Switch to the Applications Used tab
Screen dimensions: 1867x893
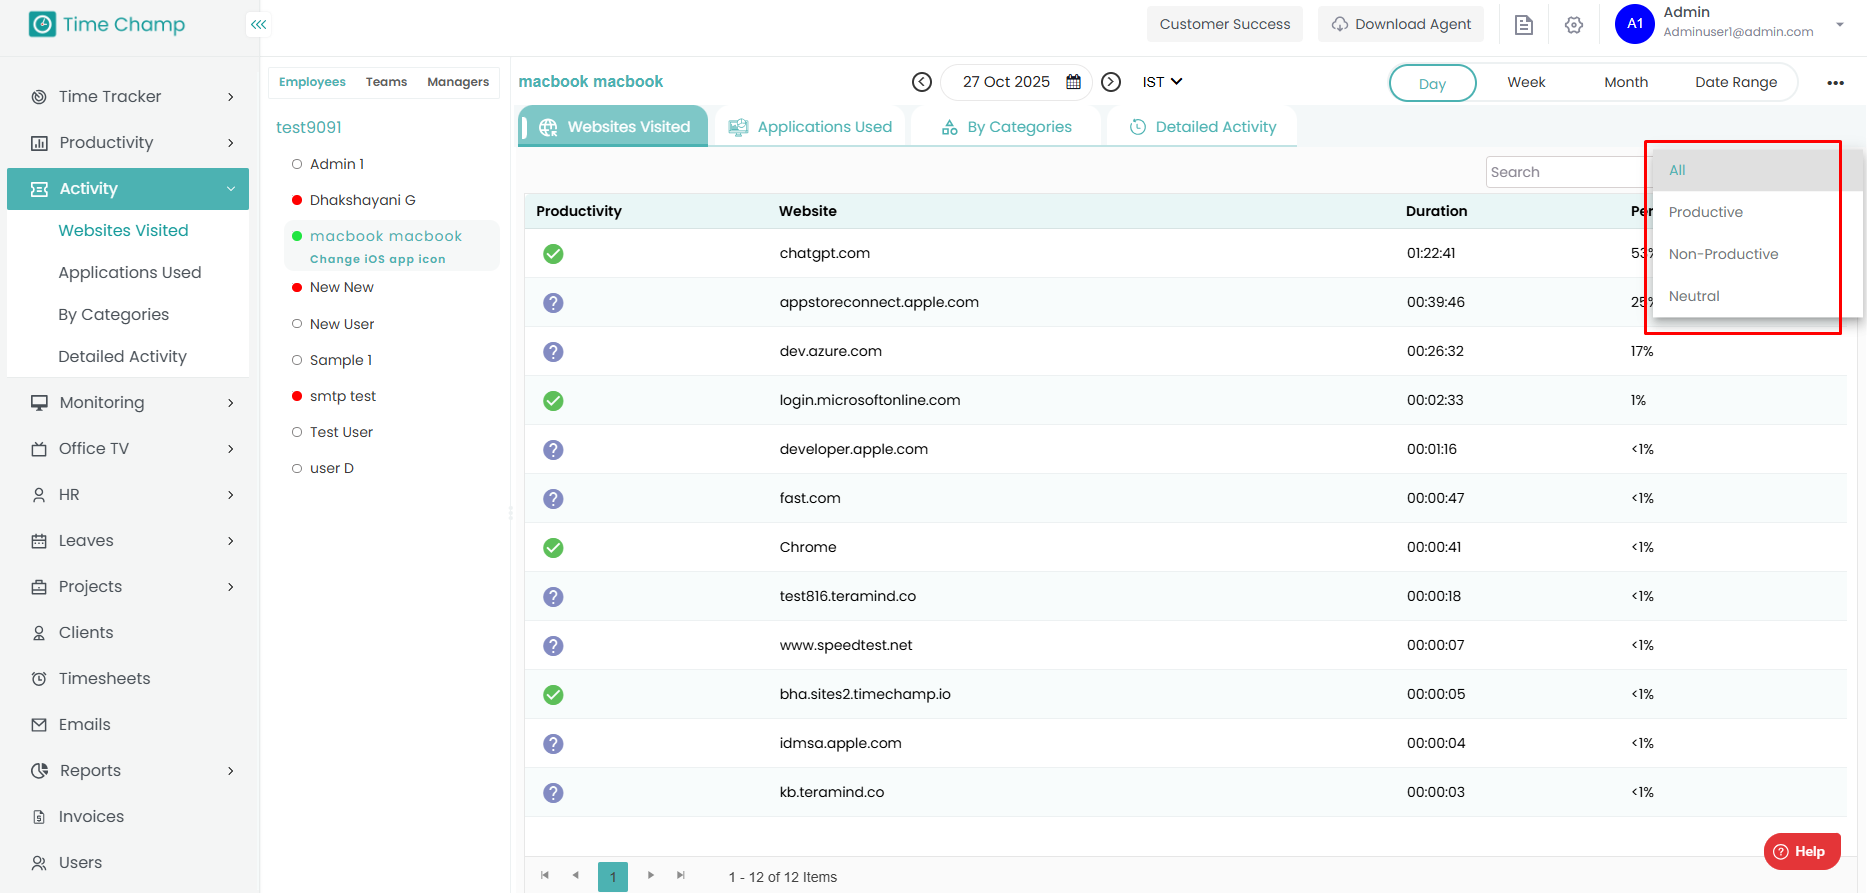point(811,127)
